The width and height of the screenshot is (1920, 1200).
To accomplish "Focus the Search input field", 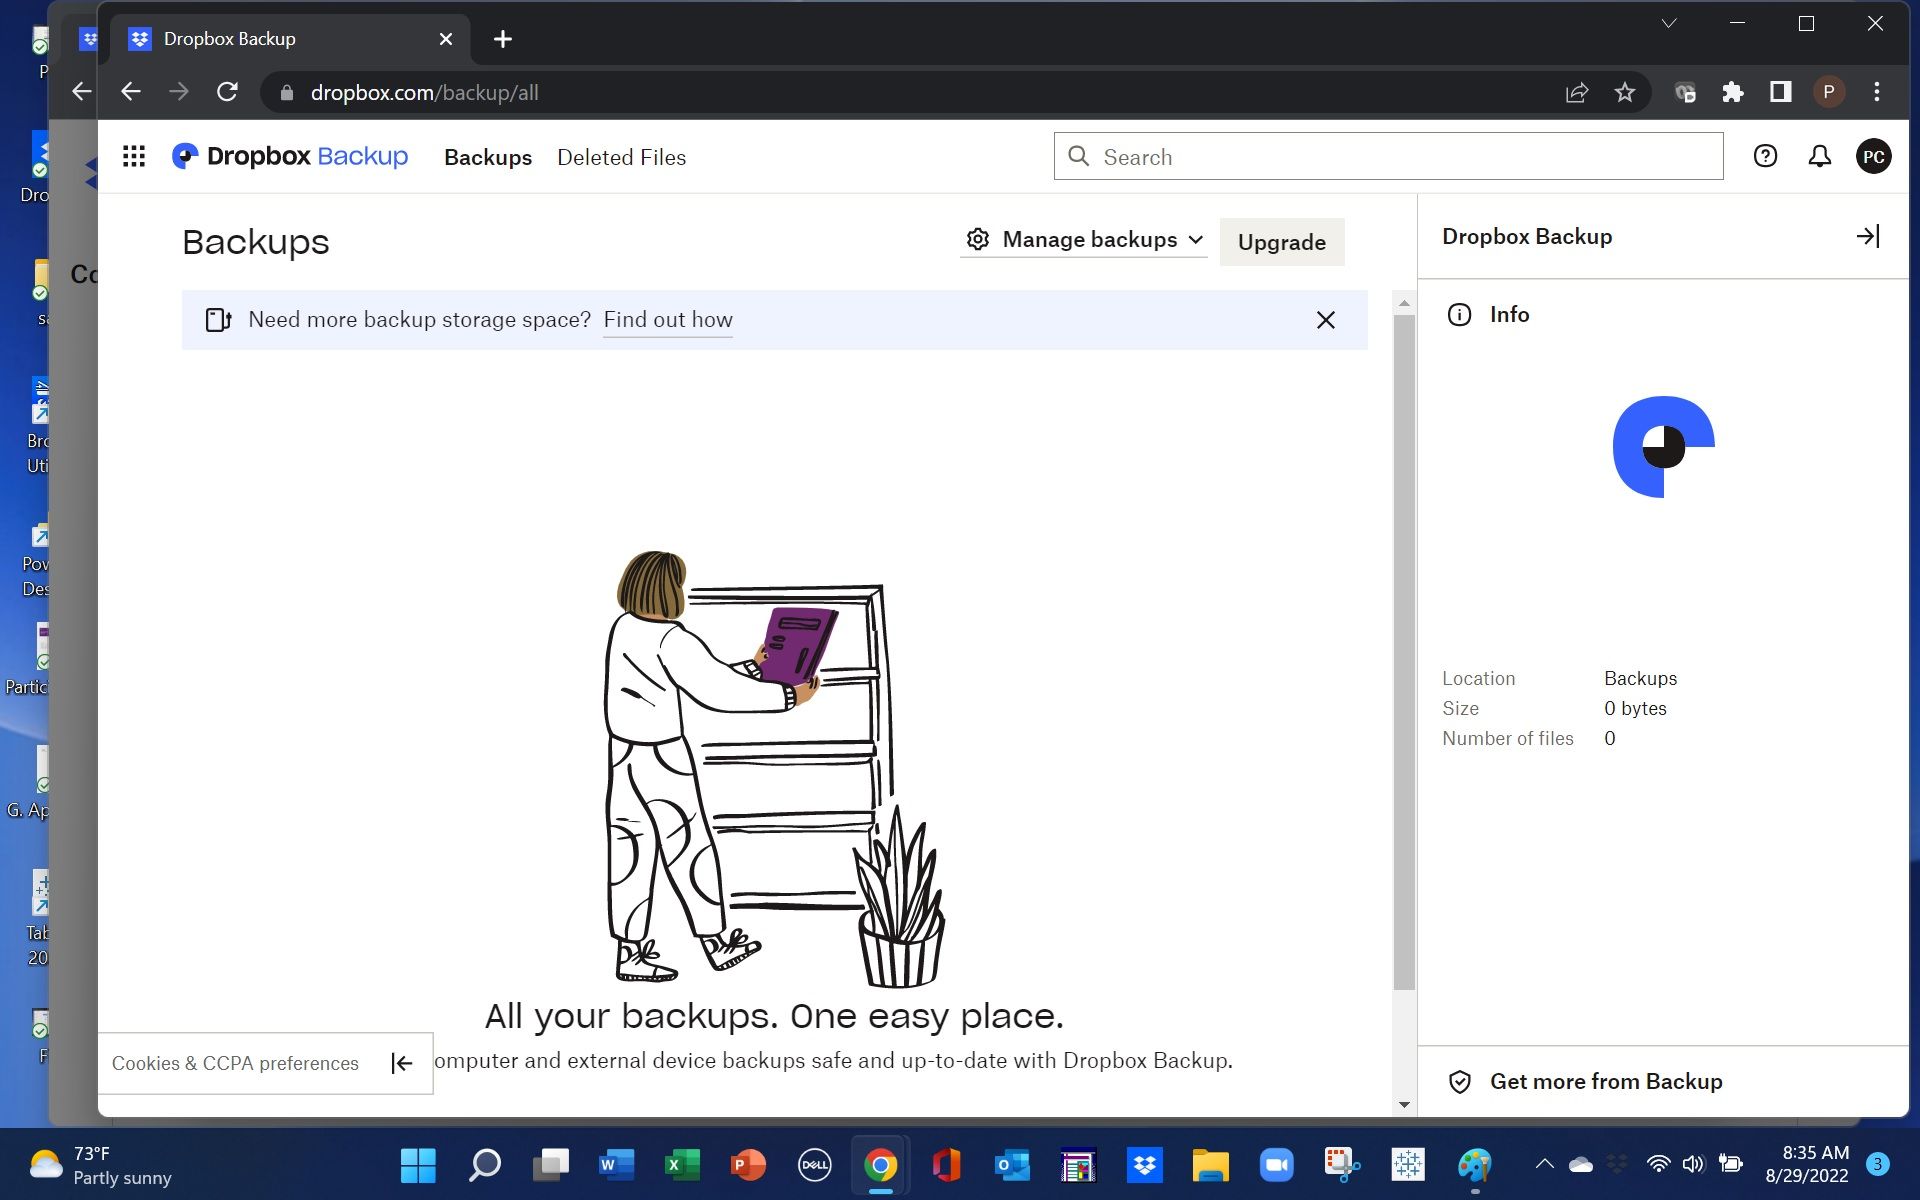I will click(x=1388, y=157).
